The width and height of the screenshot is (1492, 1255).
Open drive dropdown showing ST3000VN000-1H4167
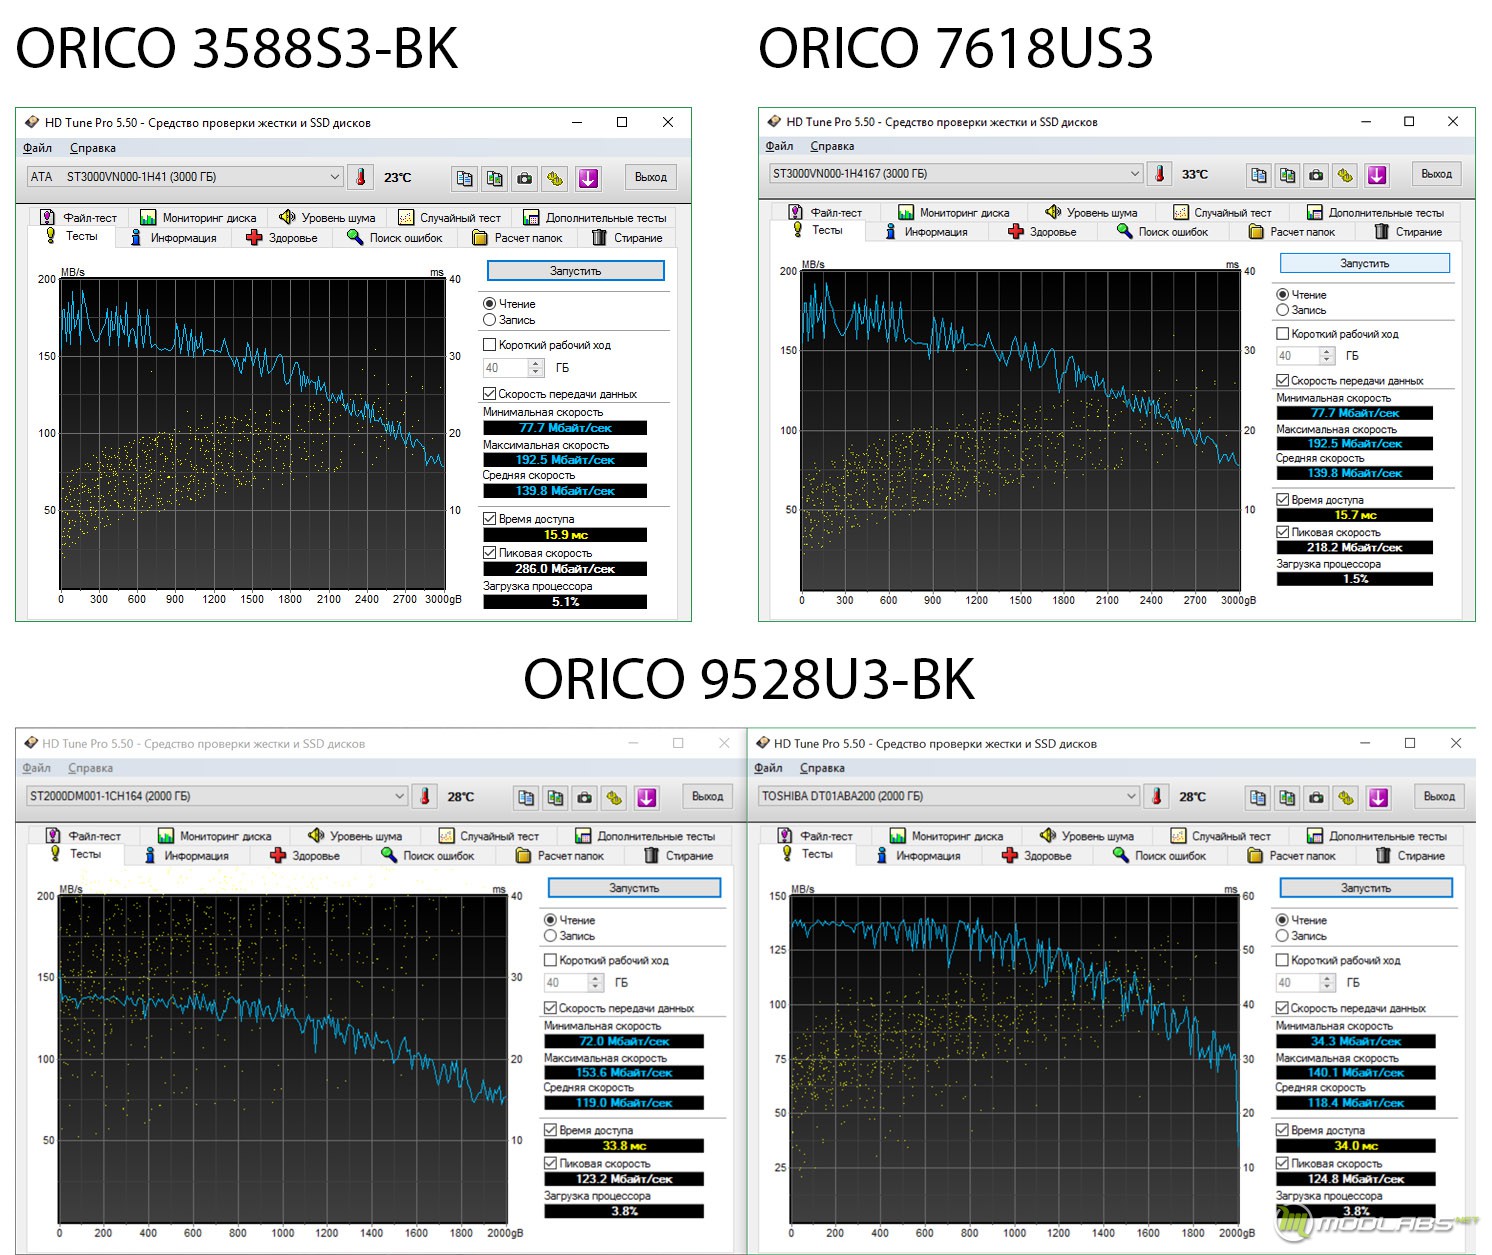tap(955, 173)
